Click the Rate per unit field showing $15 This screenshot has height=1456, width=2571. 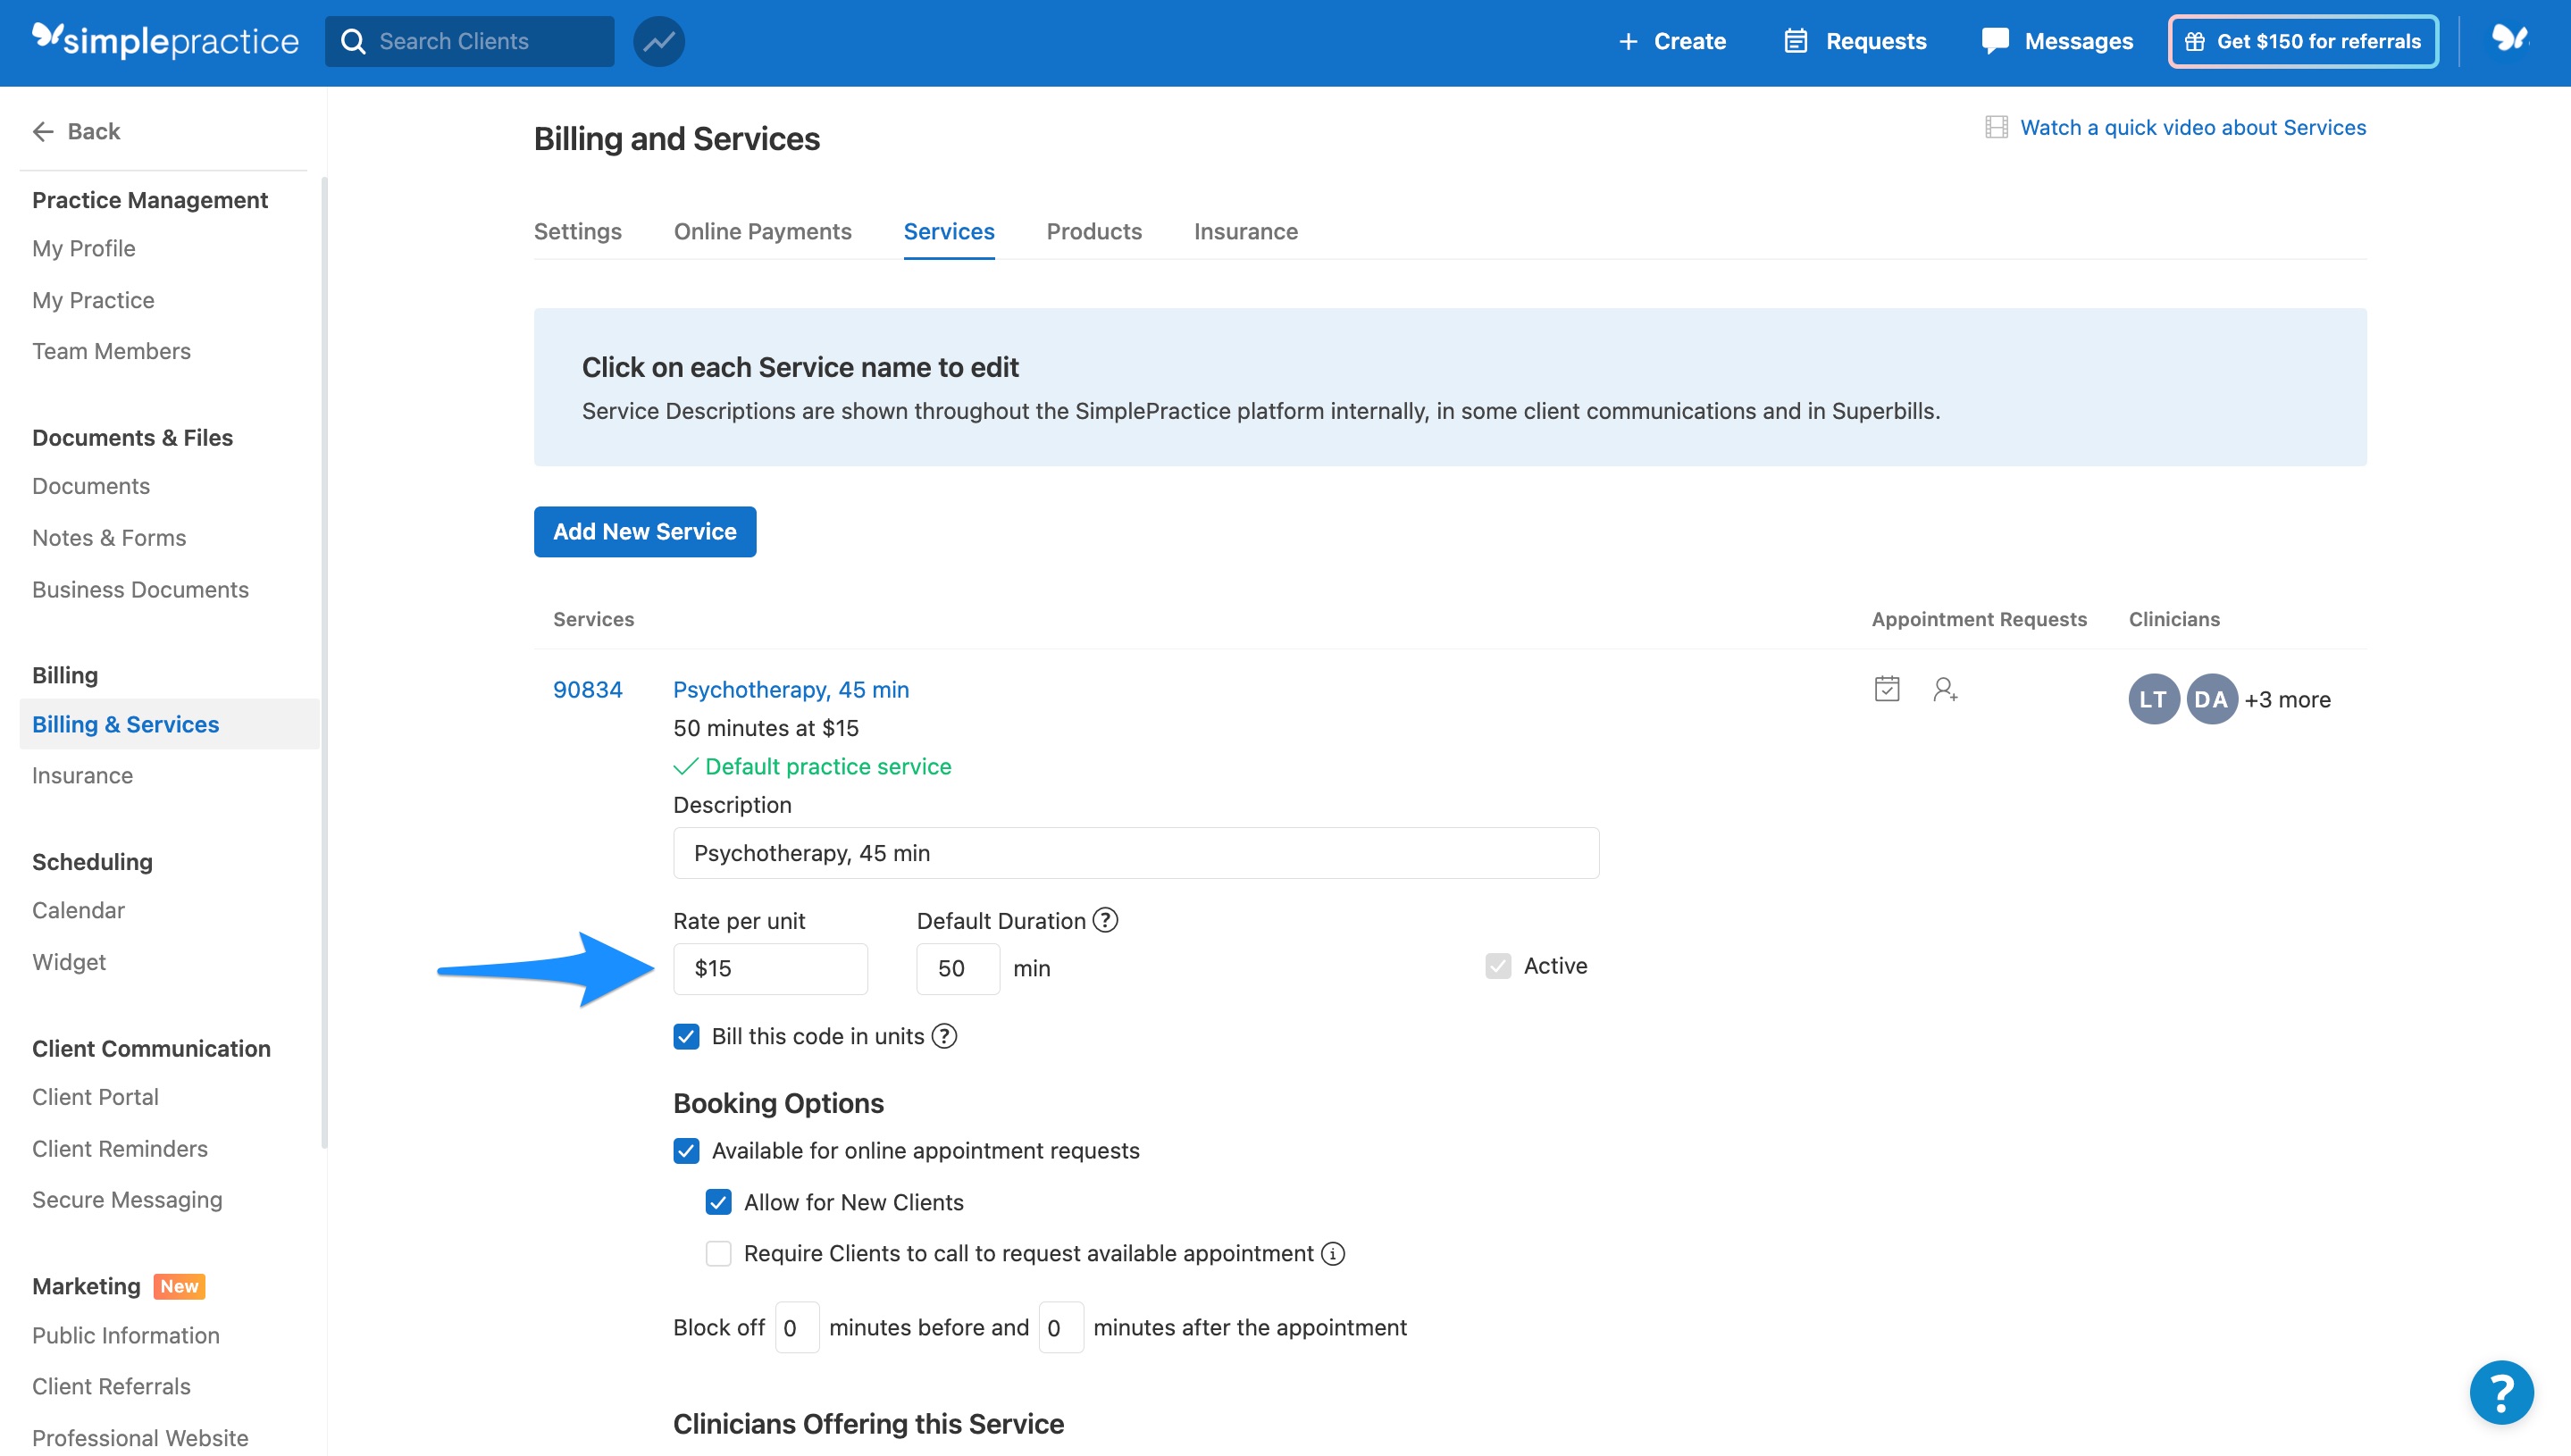(770, 968)
